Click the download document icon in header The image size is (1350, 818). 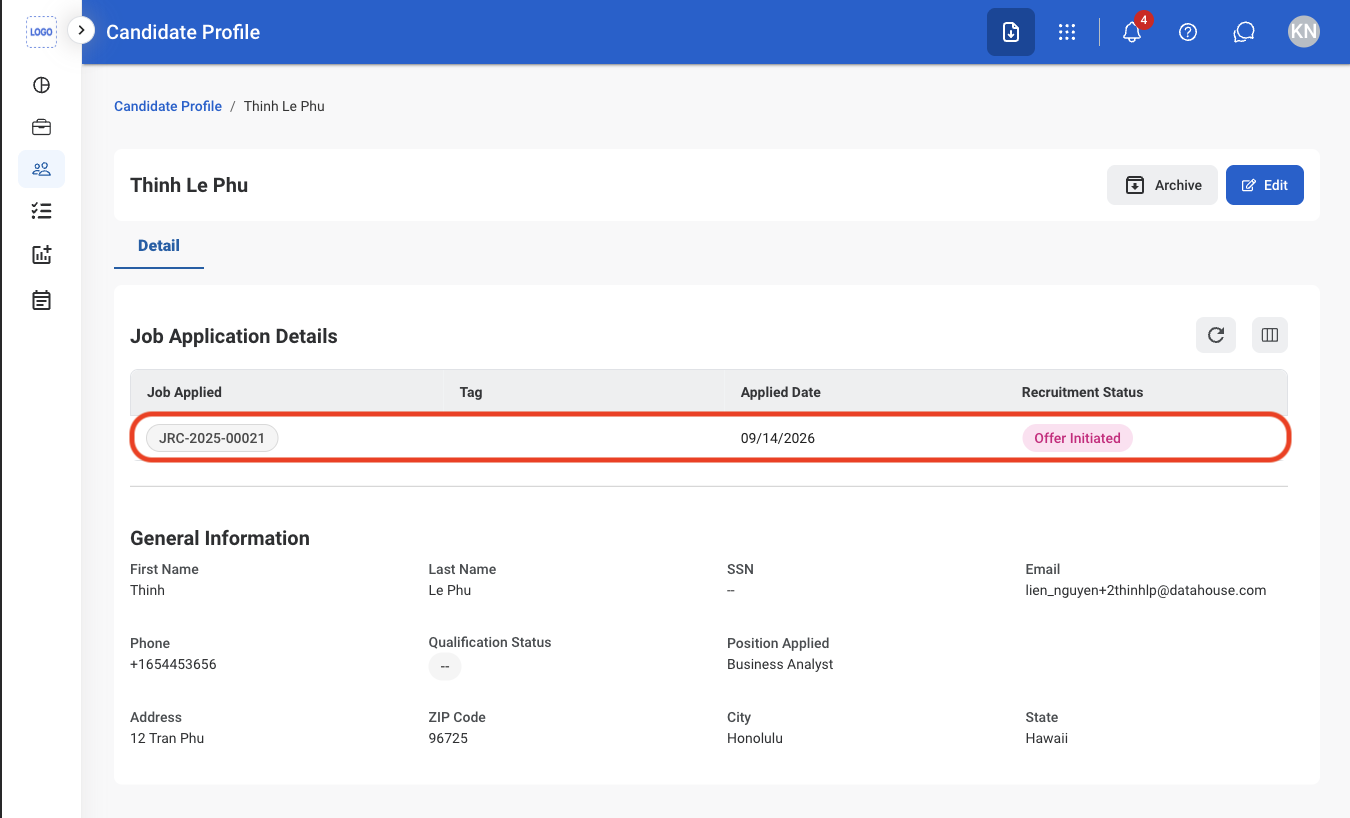coord(1011,32)
